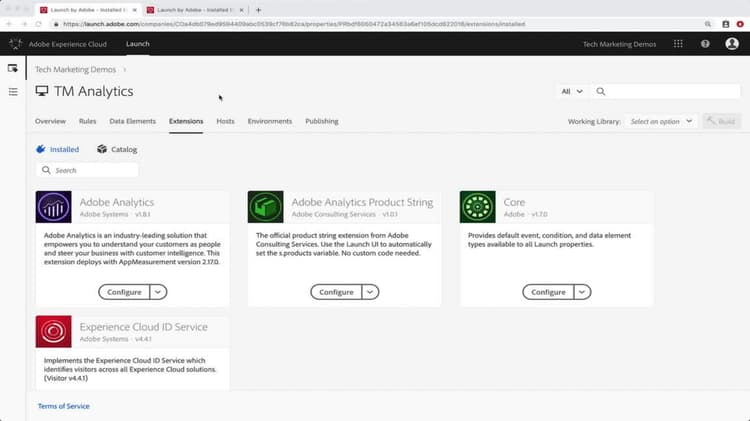This screenshot has width=750, height=421.
Task: Go back in the browser
Action: (9, 24)
